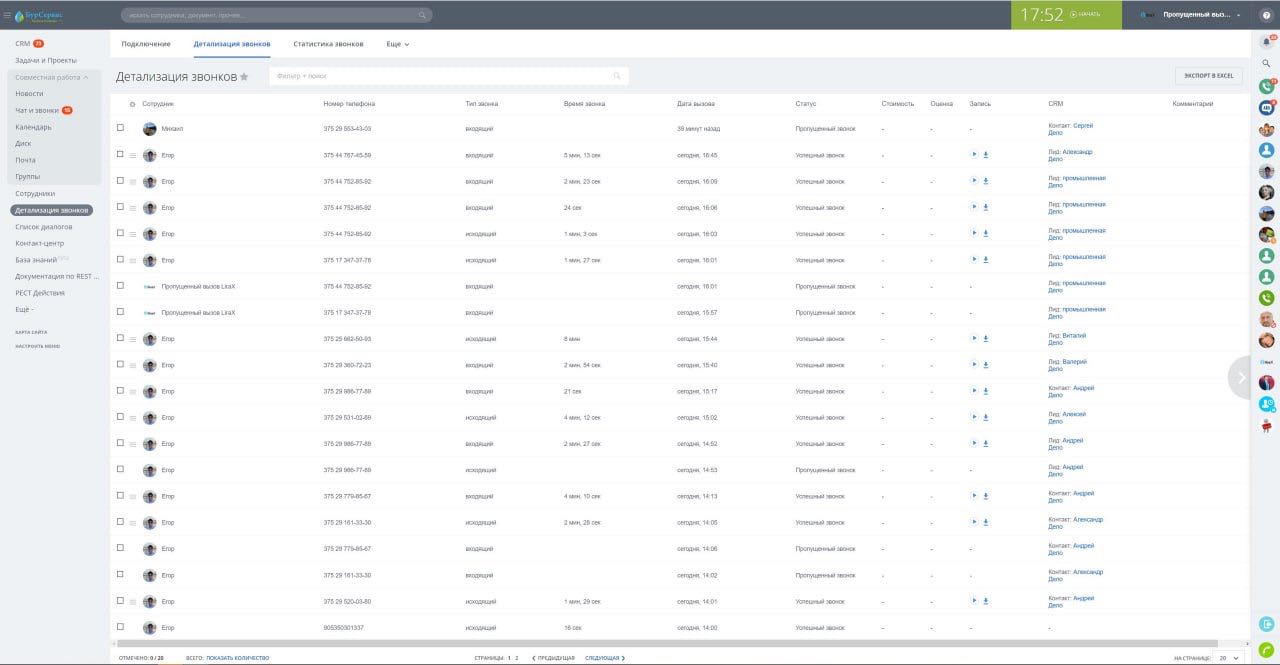Go to next page via Следующая link
The width and height of the screenshot is (1280, 665).
tap(605, 658)
